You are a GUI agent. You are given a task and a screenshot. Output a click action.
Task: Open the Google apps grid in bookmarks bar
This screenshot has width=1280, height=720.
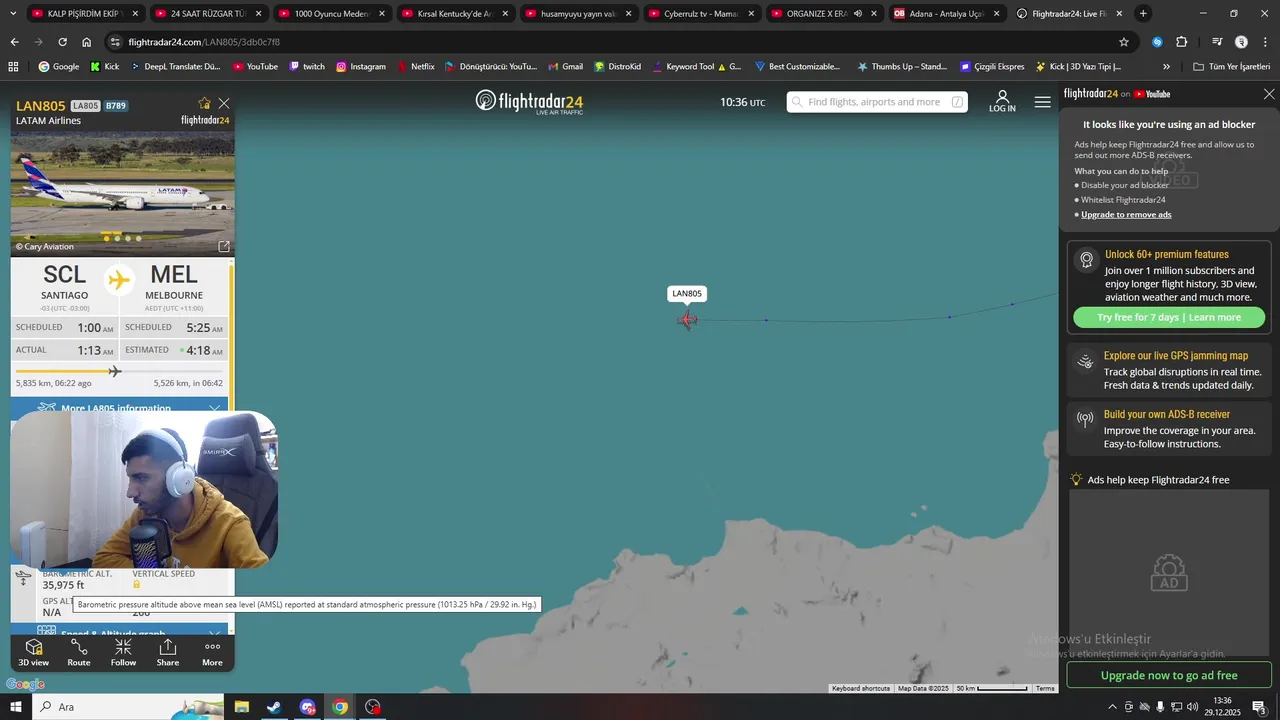[13, 67]
